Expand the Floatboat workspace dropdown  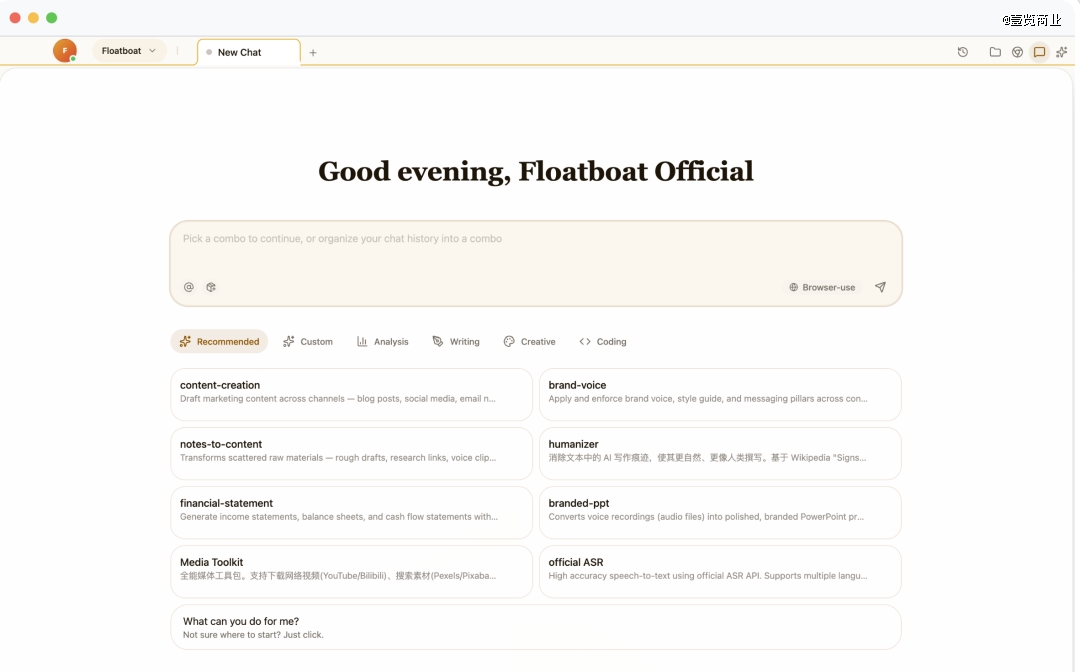tap(130, 51)
